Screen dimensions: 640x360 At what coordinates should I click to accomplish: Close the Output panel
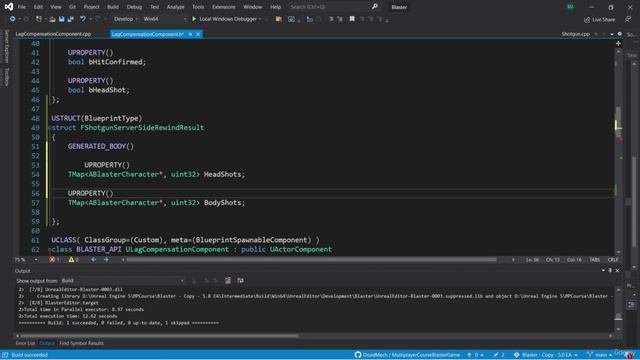[x=617, y=270]
